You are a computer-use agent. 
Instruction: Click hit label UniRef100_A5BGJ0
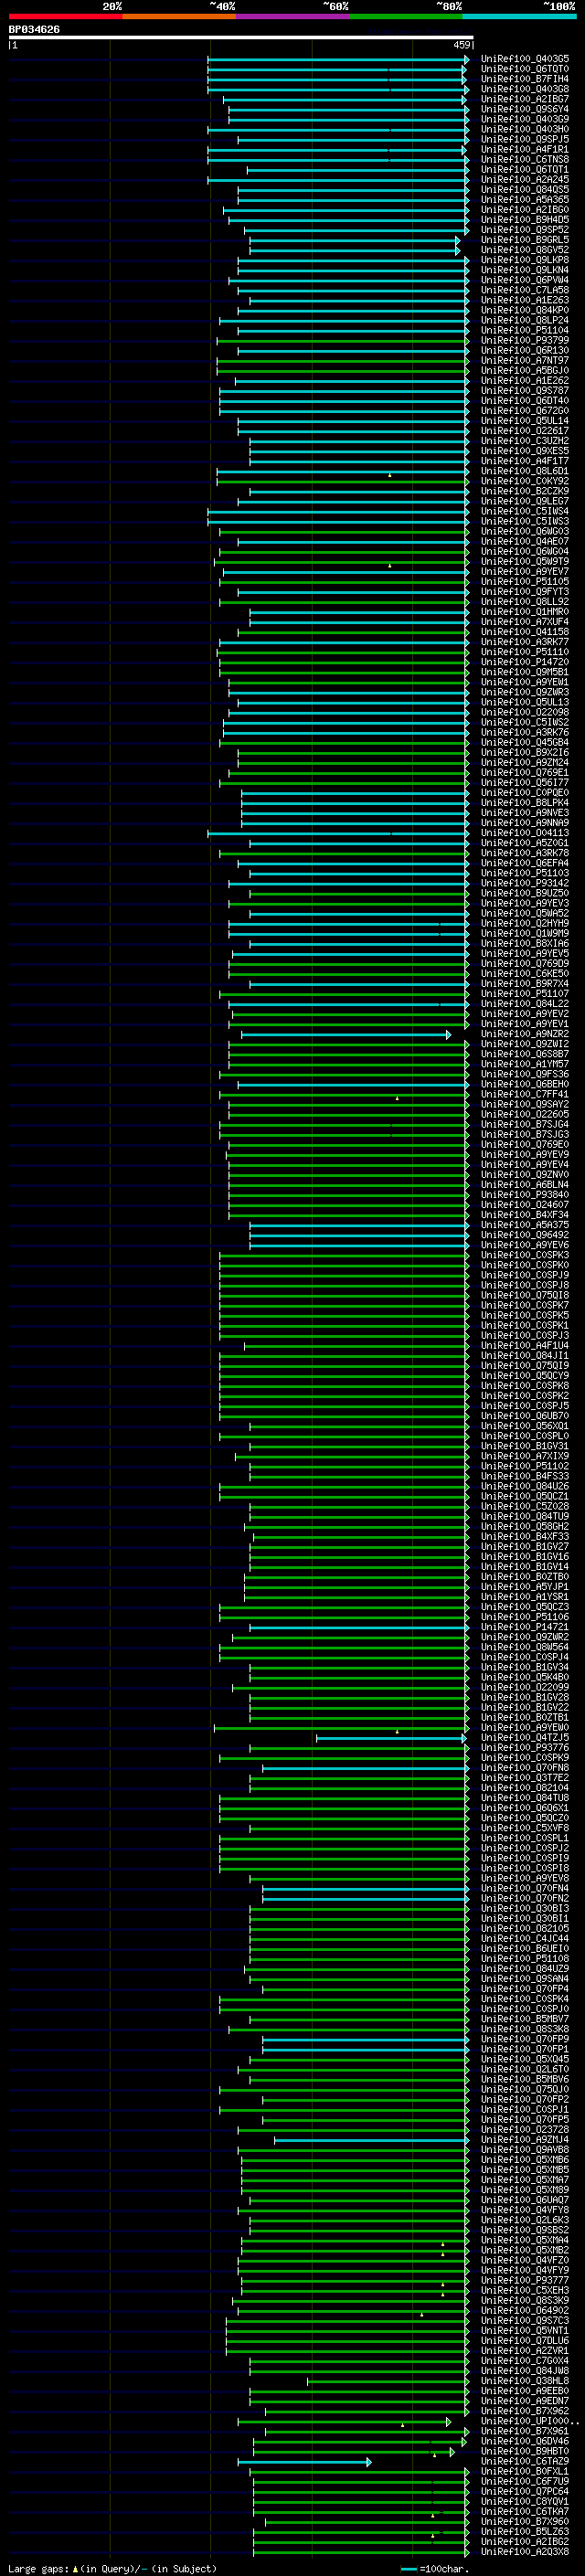click(x=525, y=371)
